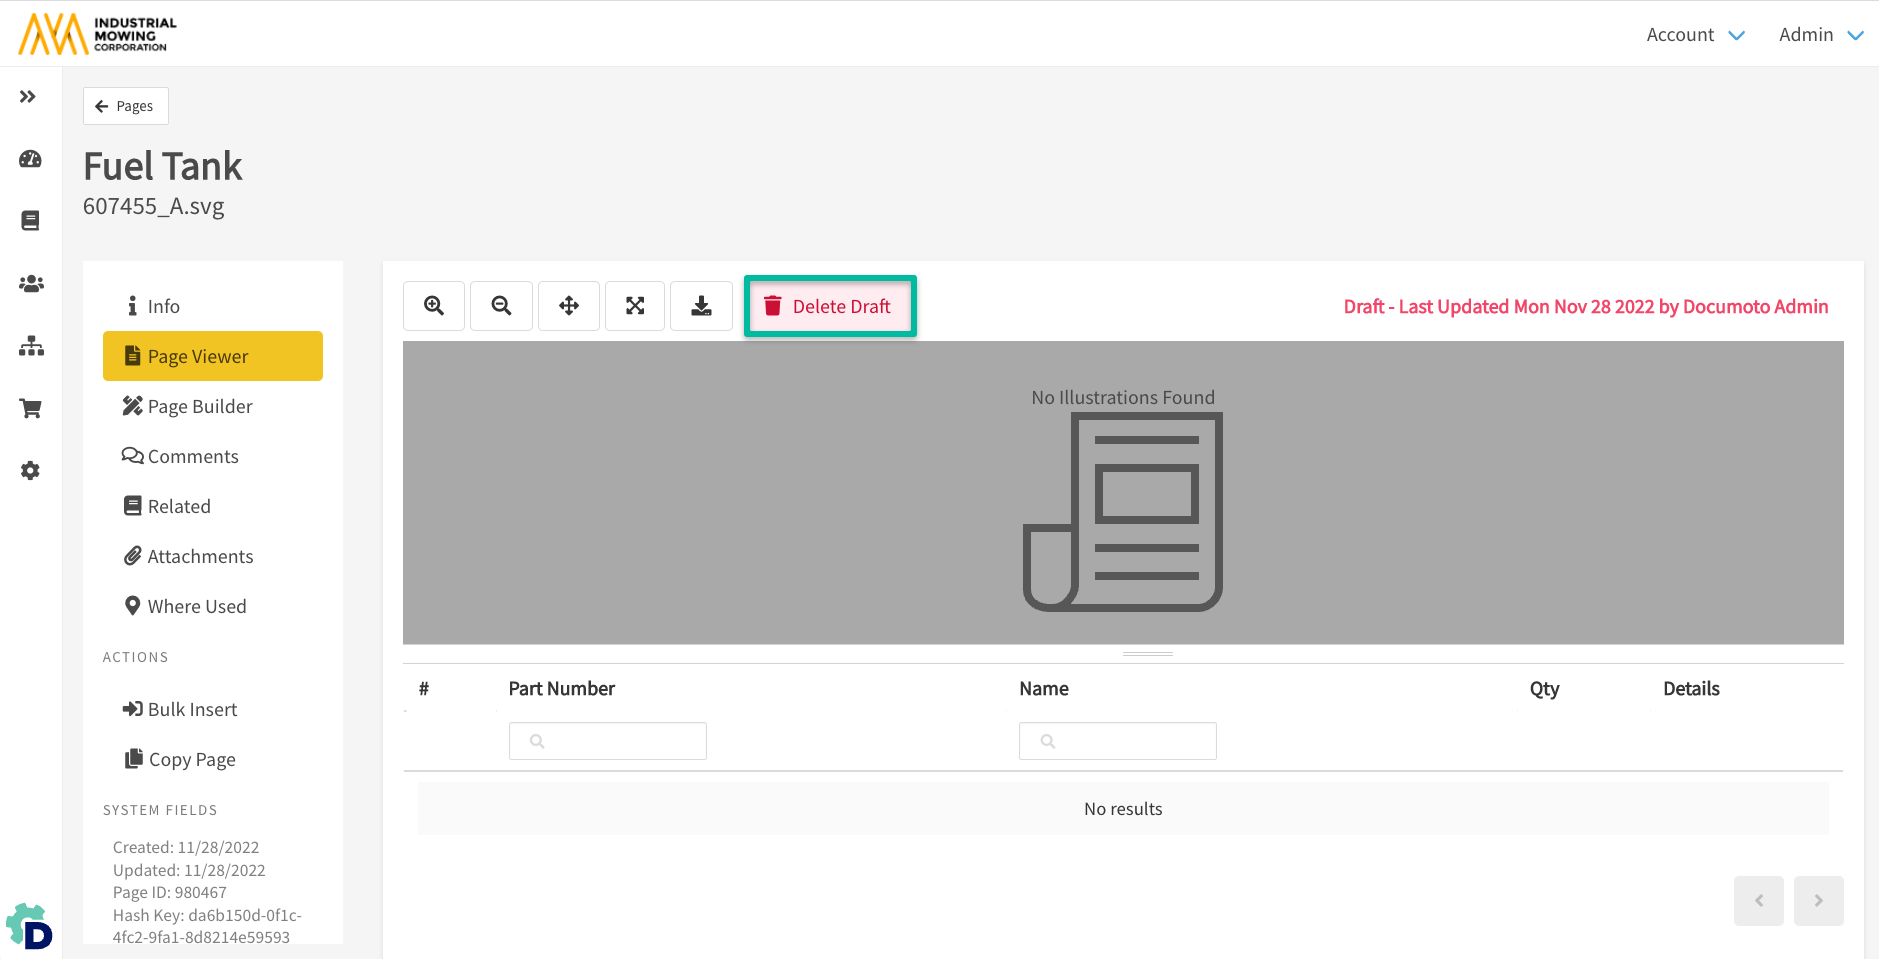Open the Comments section
This screenshot has height=959, width=1879.
click(193, 456)
